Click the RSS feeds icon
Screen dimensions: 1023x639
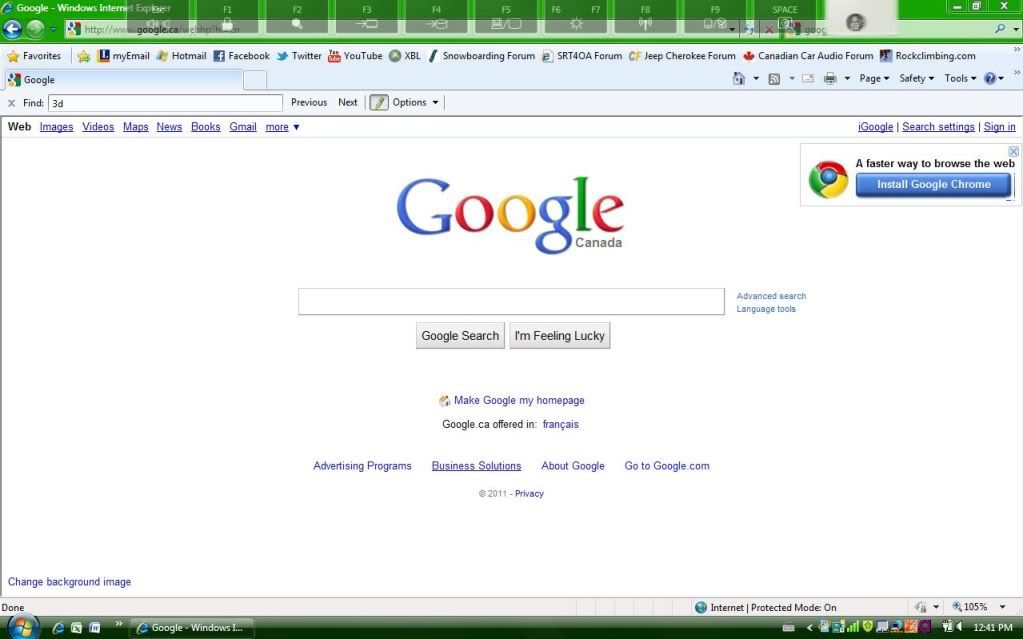coord(774,78)
